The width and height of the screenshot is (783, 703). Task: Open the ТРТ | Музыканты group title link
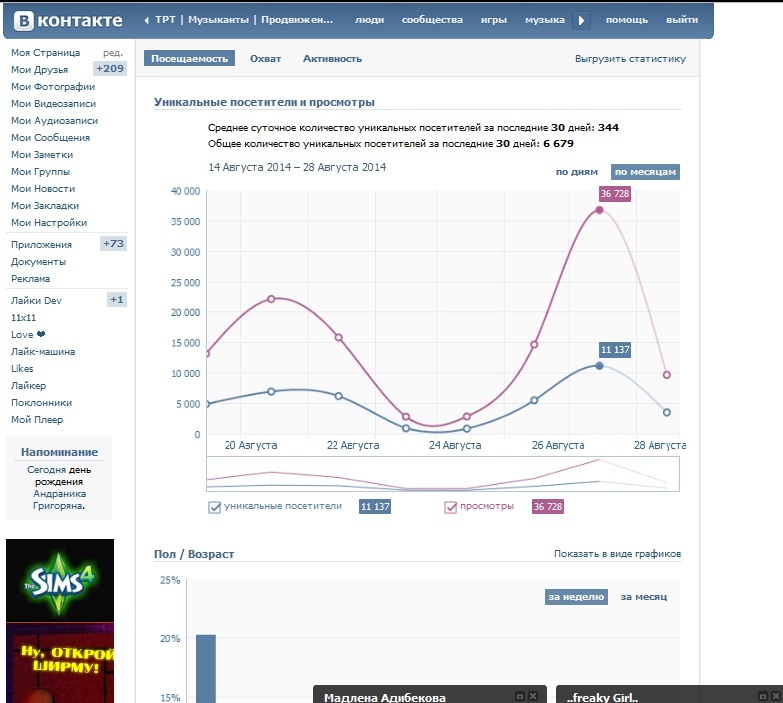(244, 20)
